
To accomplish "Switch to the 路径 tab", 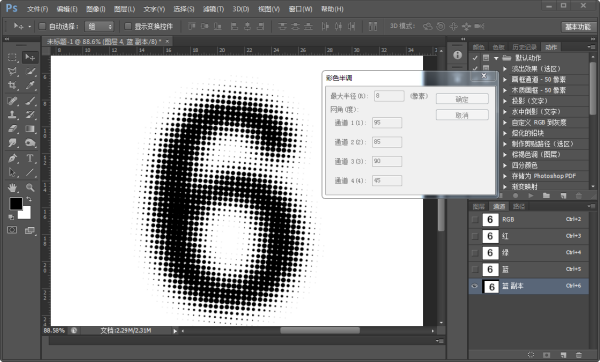I will (x=518, y=207).
